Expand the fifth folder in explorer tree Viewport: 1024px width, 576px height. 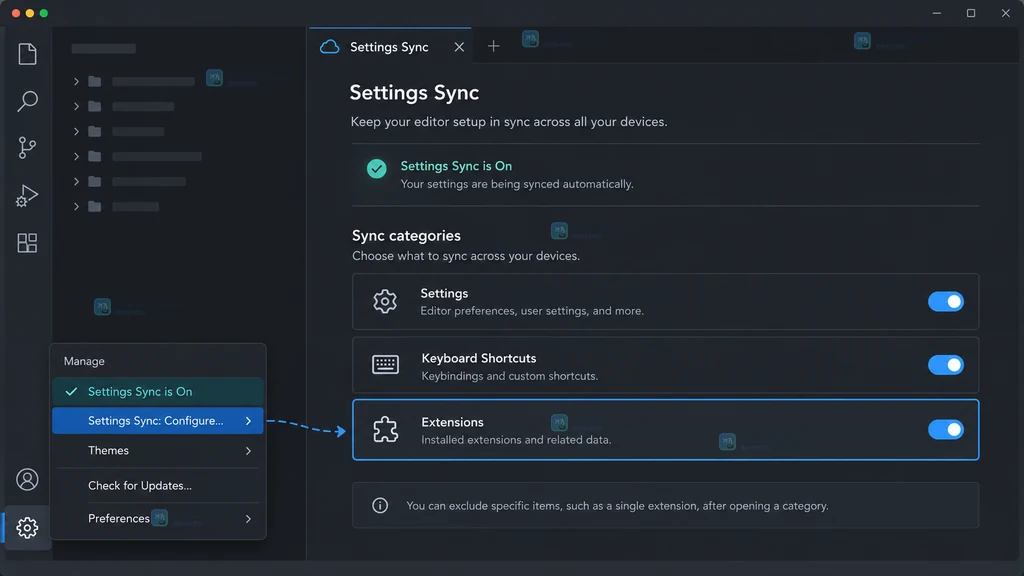pos(76,181)
